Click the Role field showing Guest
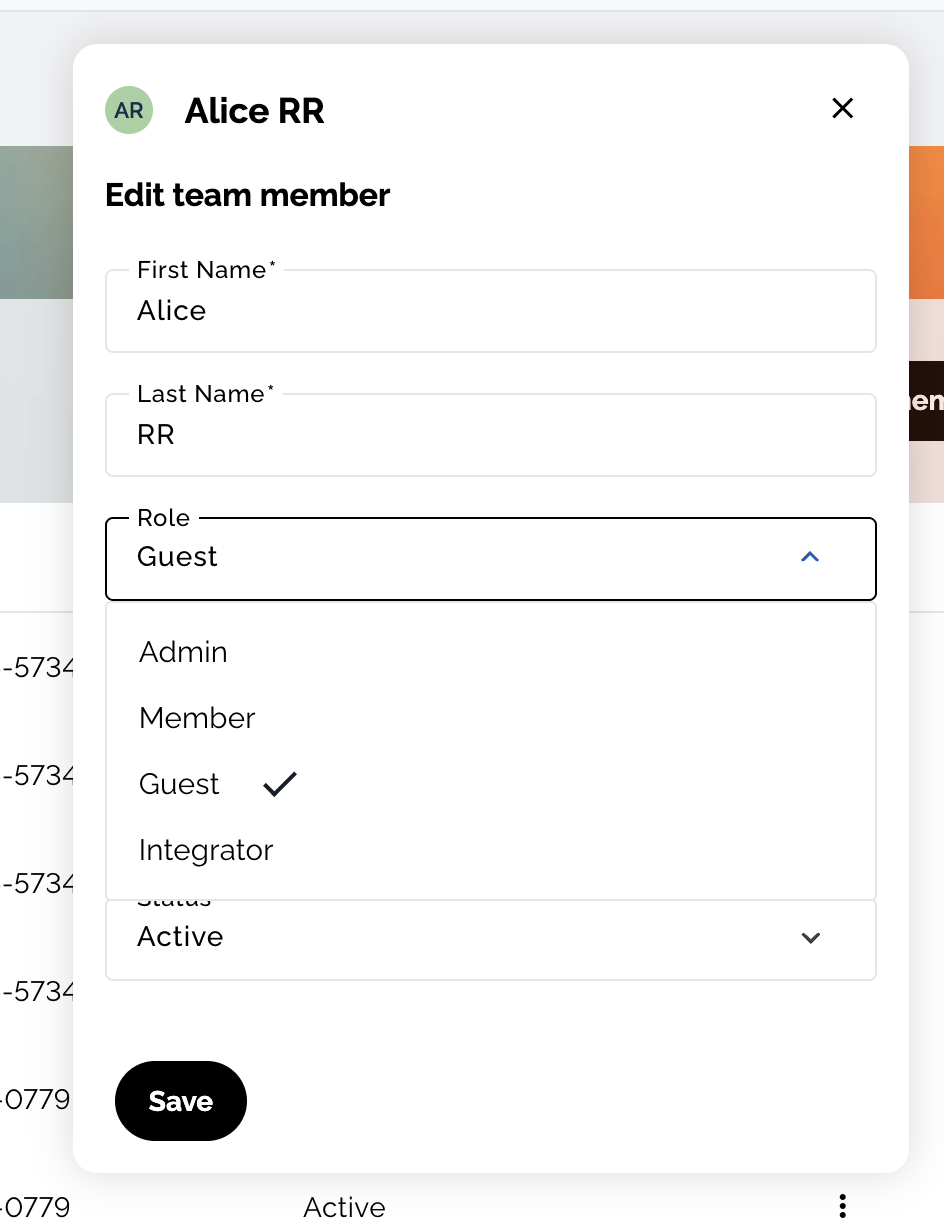 (x=491, y=558)
